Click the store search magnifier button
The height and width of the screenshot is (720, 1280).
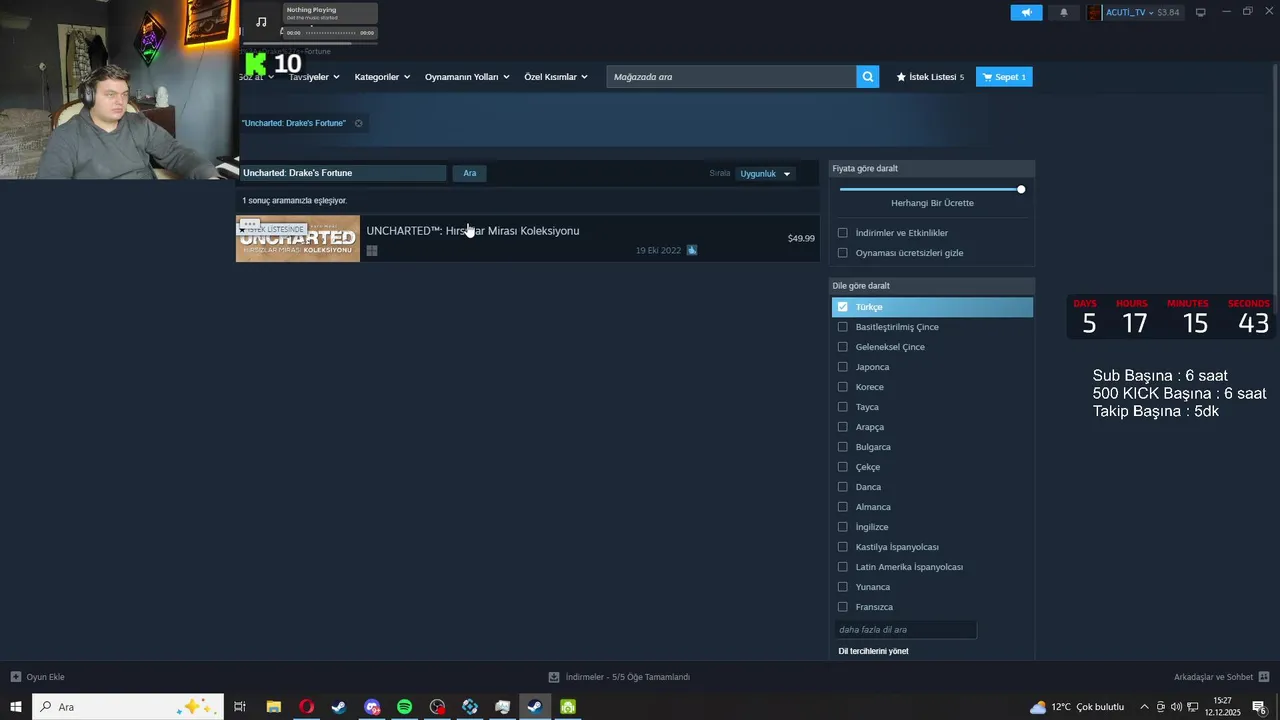click(x=868, y=77)
